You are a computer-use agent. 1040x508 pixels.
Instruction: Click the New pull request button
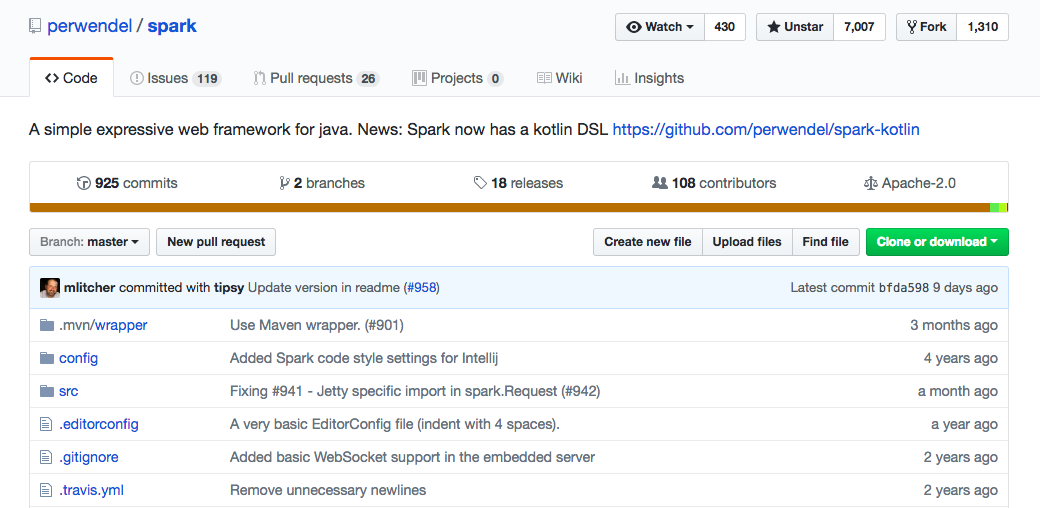tap(216, 242)
